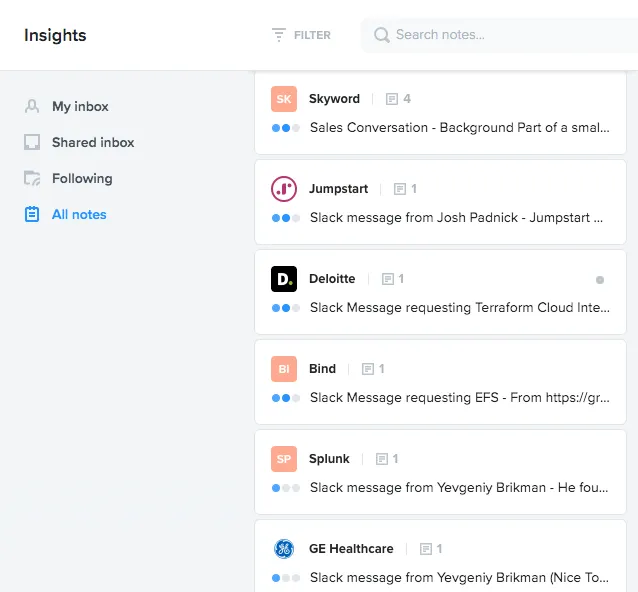Open the Following section
Viewport: 638px width, 592px height.
click(x=82, y=178)
